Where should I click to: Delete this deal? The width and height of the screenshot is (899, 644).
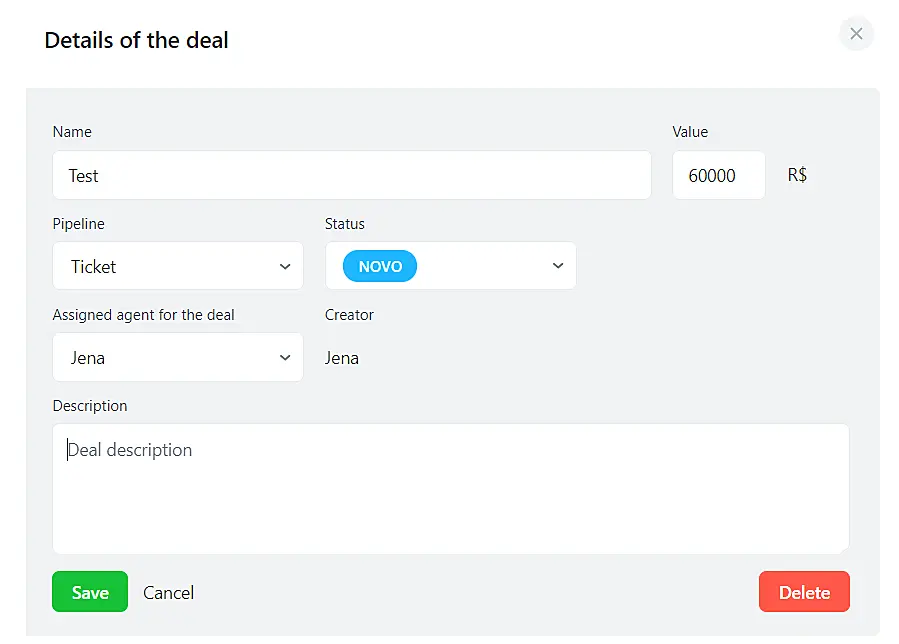(x=804, y=592)
